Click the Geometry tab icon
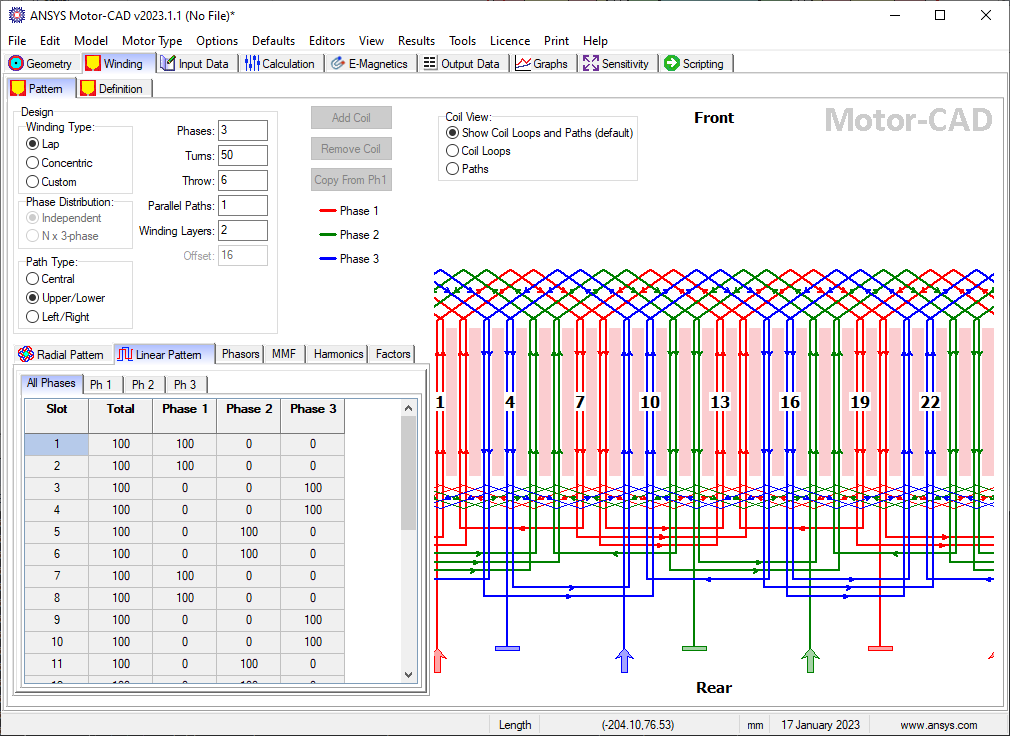The height and width of the screenshot is (736, 1010). tap(16, 63)
